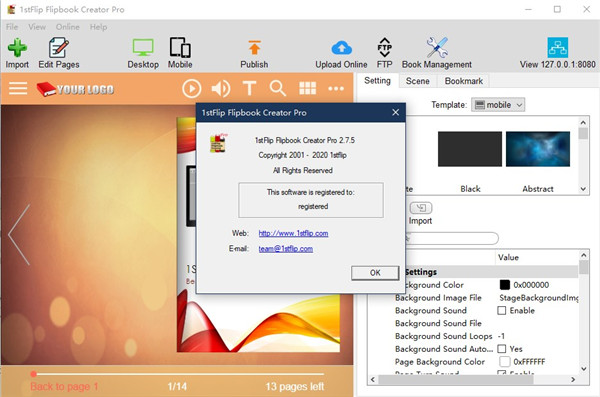This screenshot has height=397, width=600.
Task: Click the Publish icon
Action: (x=254, y=48)
